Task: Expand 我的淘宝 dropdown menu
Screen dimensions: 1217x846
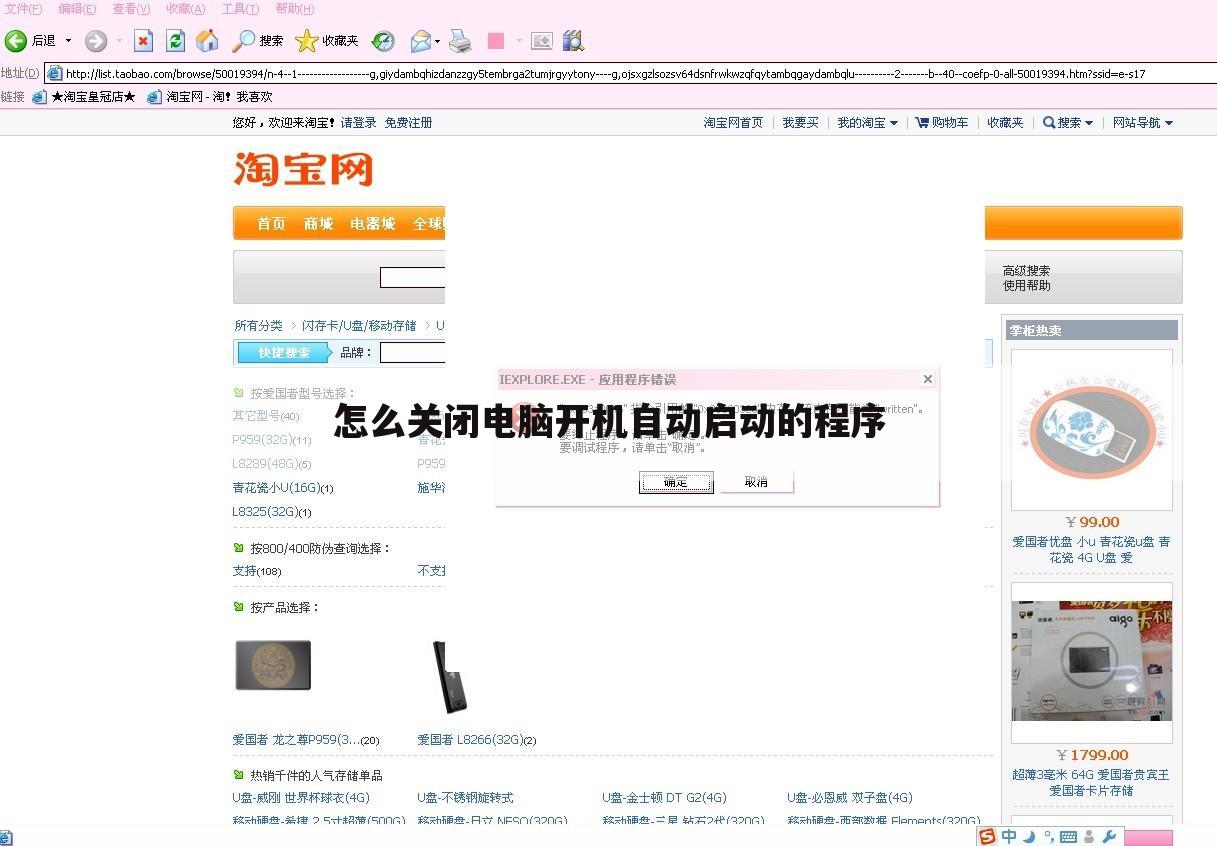Action: pyautogui.click(x=893, y=123)
